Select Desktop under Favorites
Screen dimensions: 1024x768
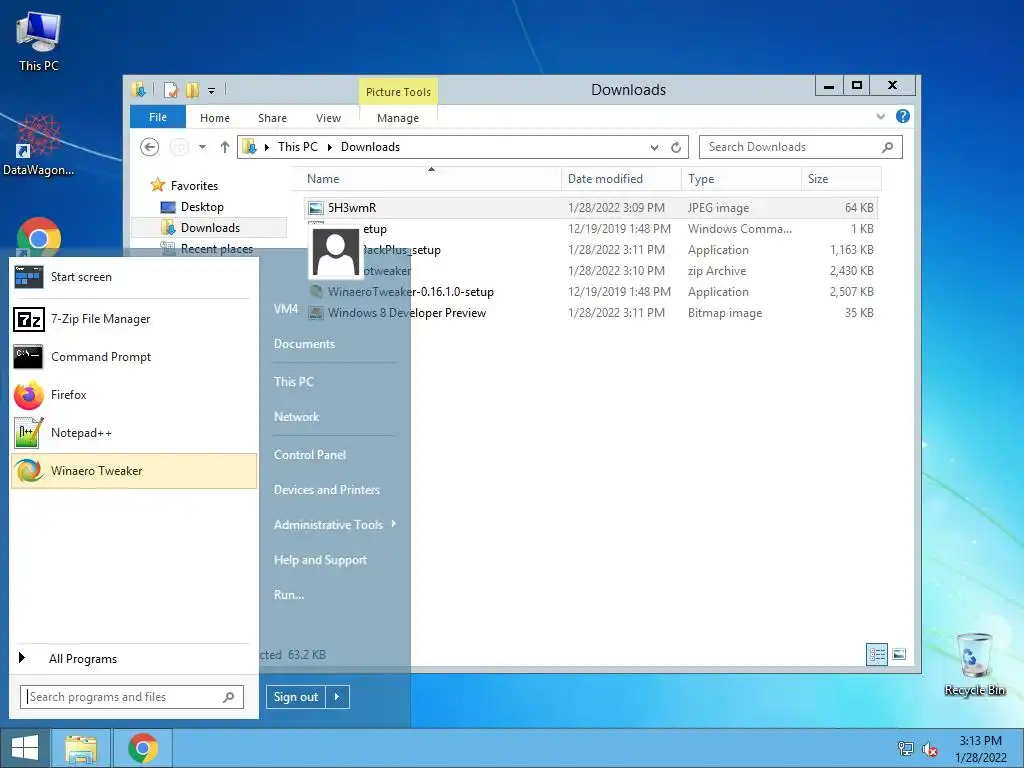(x=202, y=207)
